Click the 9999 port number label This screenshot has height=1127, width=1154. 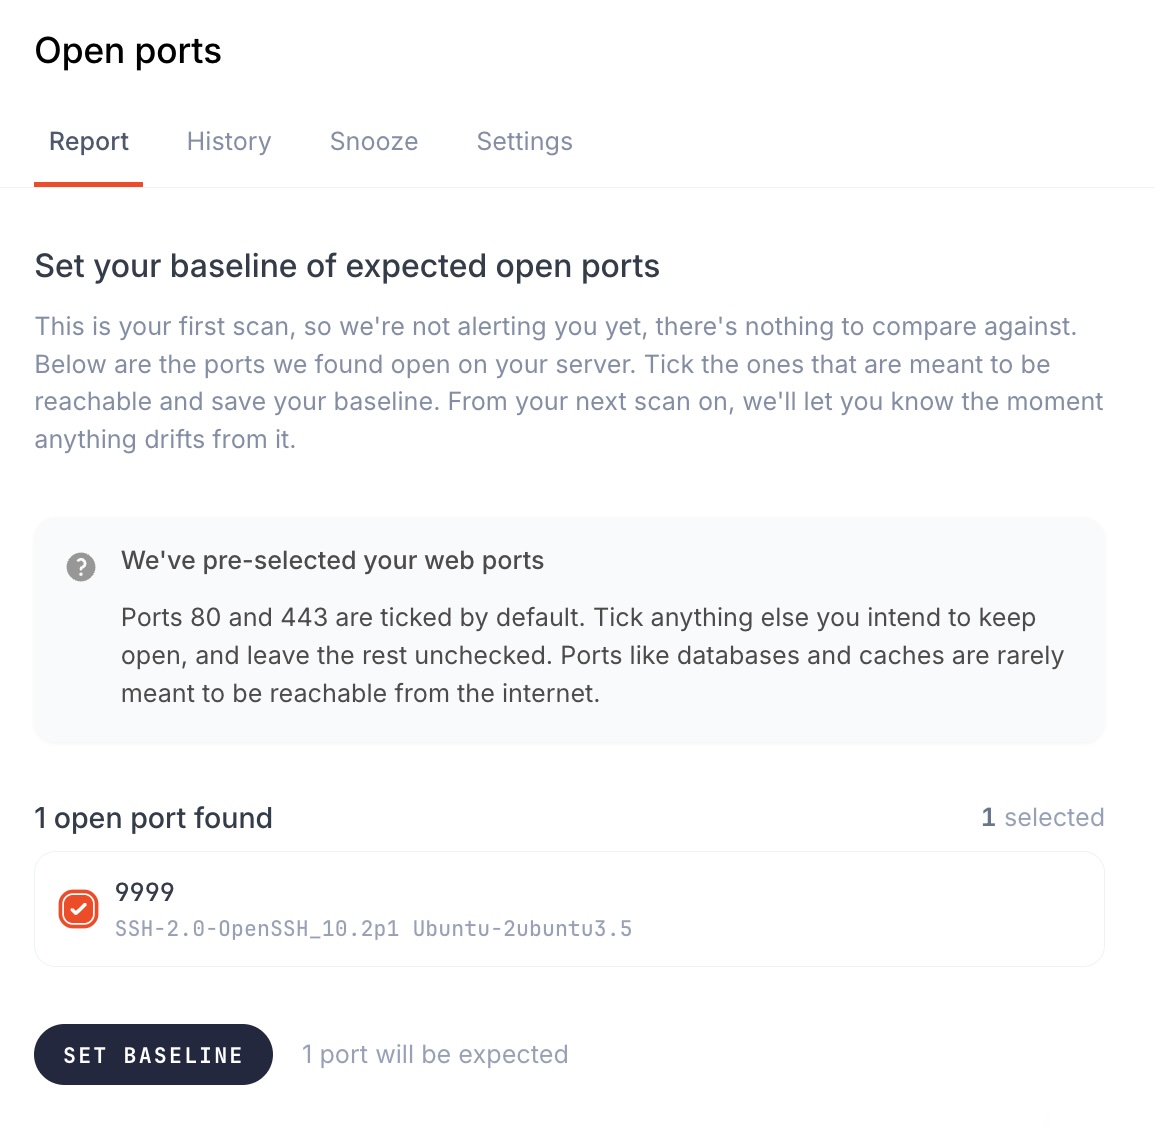click(x=145, y=892)
